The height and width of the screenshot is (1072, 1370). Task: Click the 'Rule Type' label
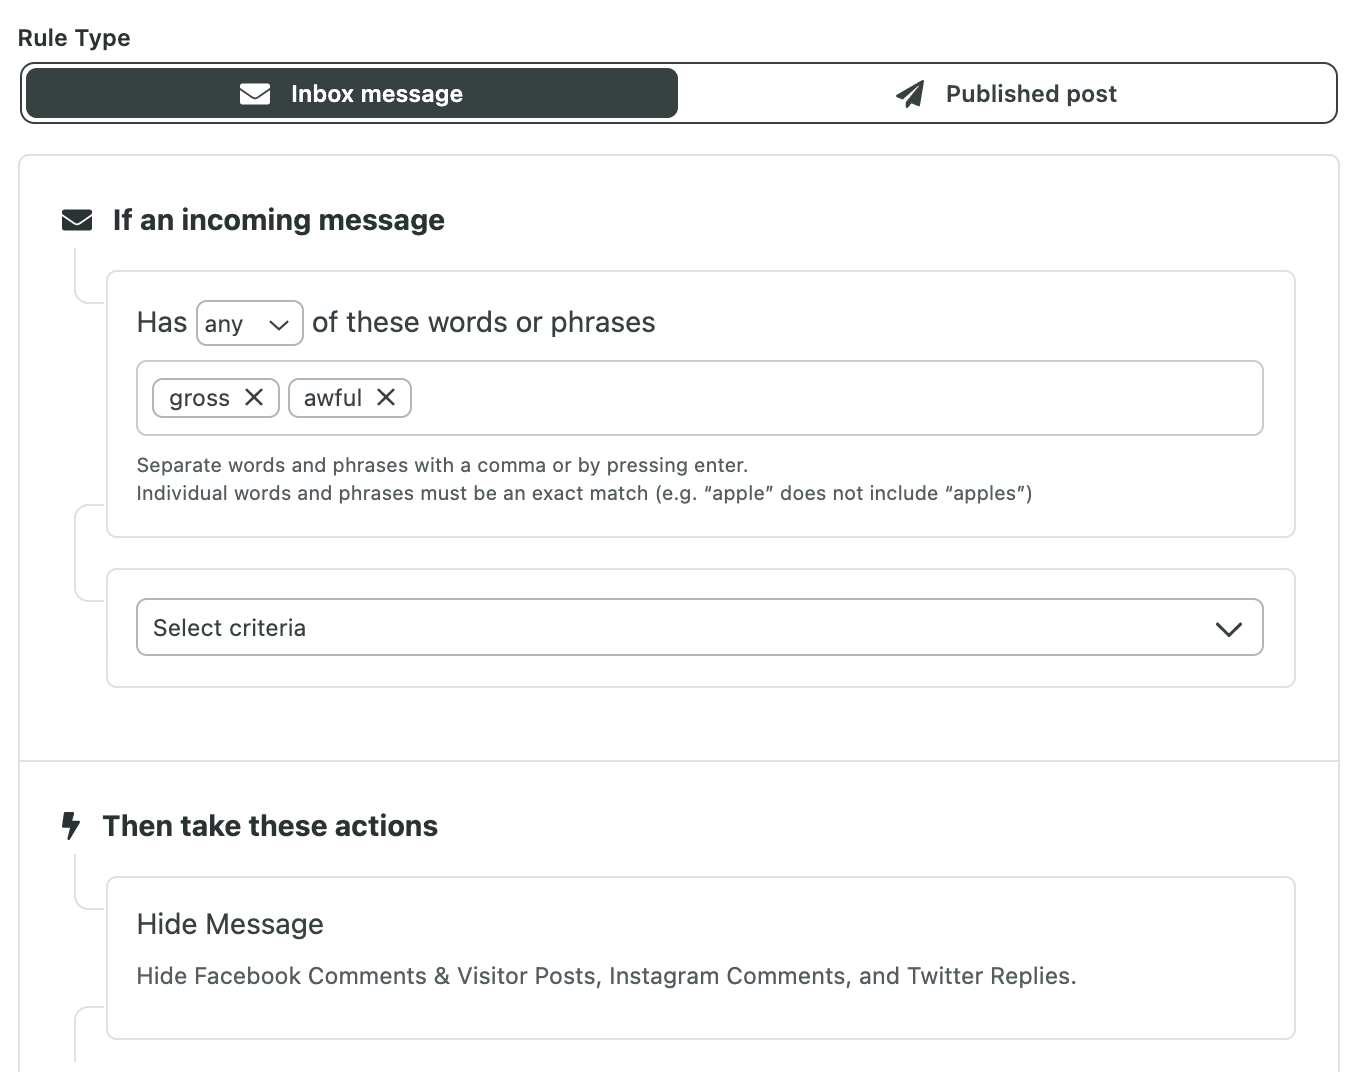click(x=74, y=38)
